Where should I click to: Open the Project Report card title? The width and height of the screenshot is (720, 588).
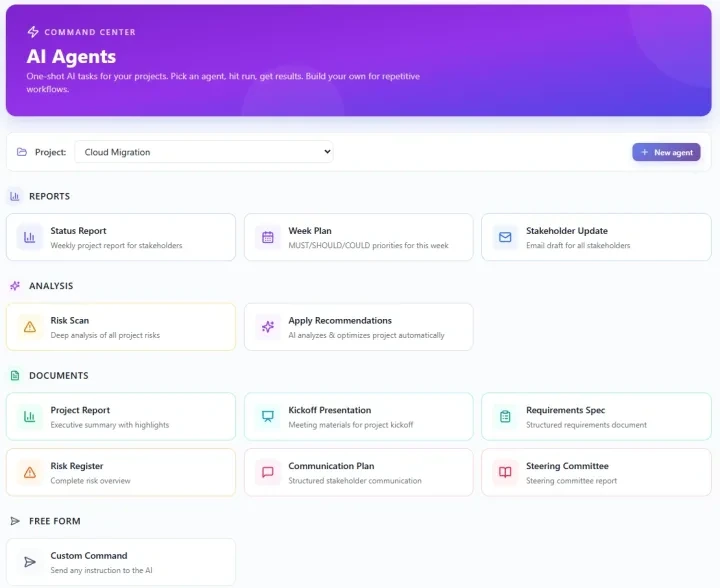pos(80,410)
